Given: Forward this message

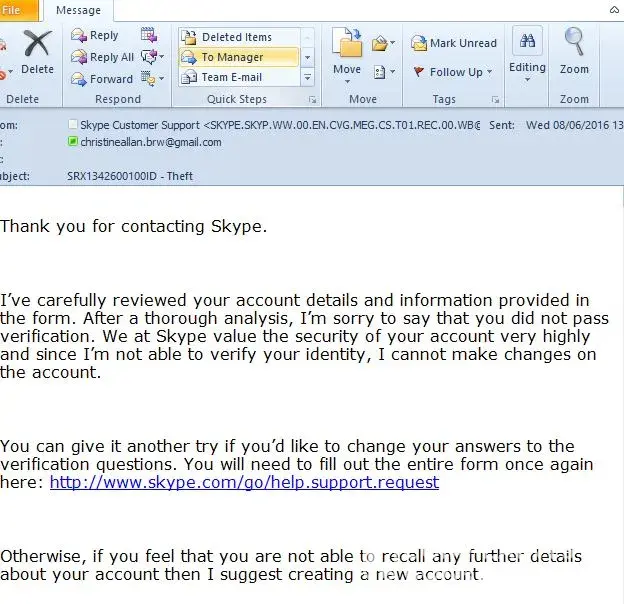Looking at the screenshot, I should pos(102,79).
